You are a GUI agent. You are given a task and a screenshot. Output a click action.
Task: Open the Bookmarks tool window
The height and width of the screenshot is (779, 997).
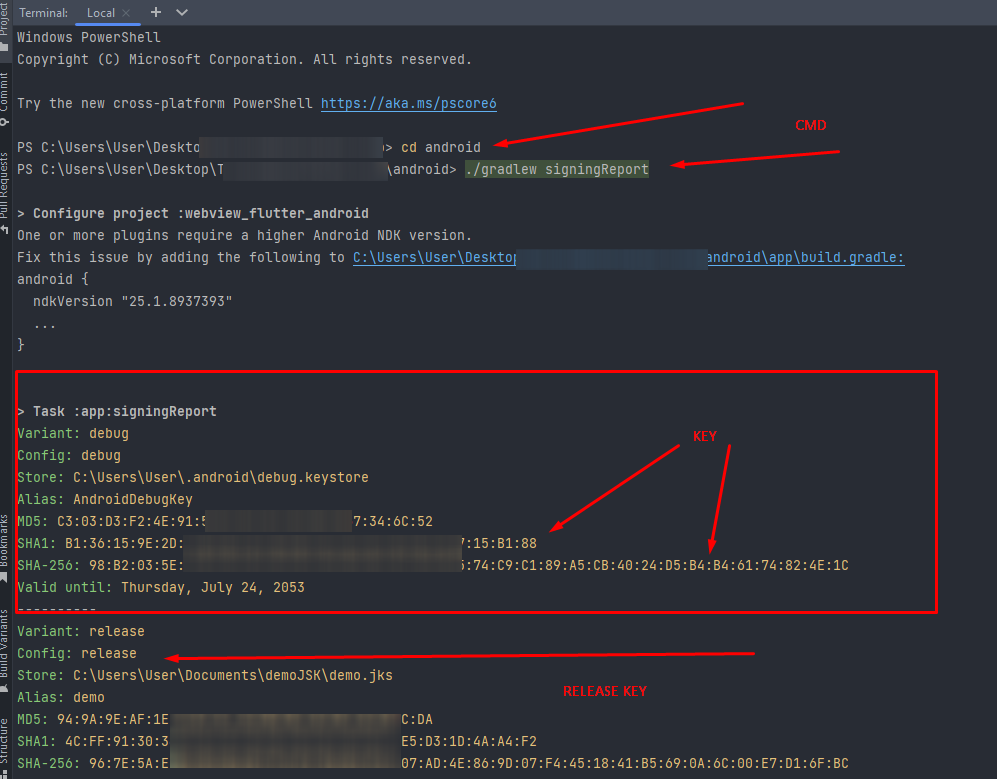(5, 540)
